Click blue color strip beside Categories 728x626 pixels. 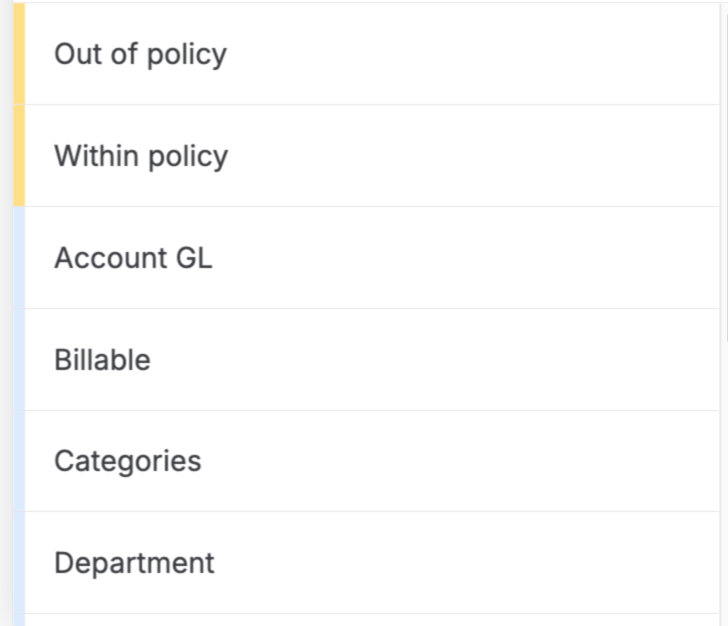click(x=19, y=461)
